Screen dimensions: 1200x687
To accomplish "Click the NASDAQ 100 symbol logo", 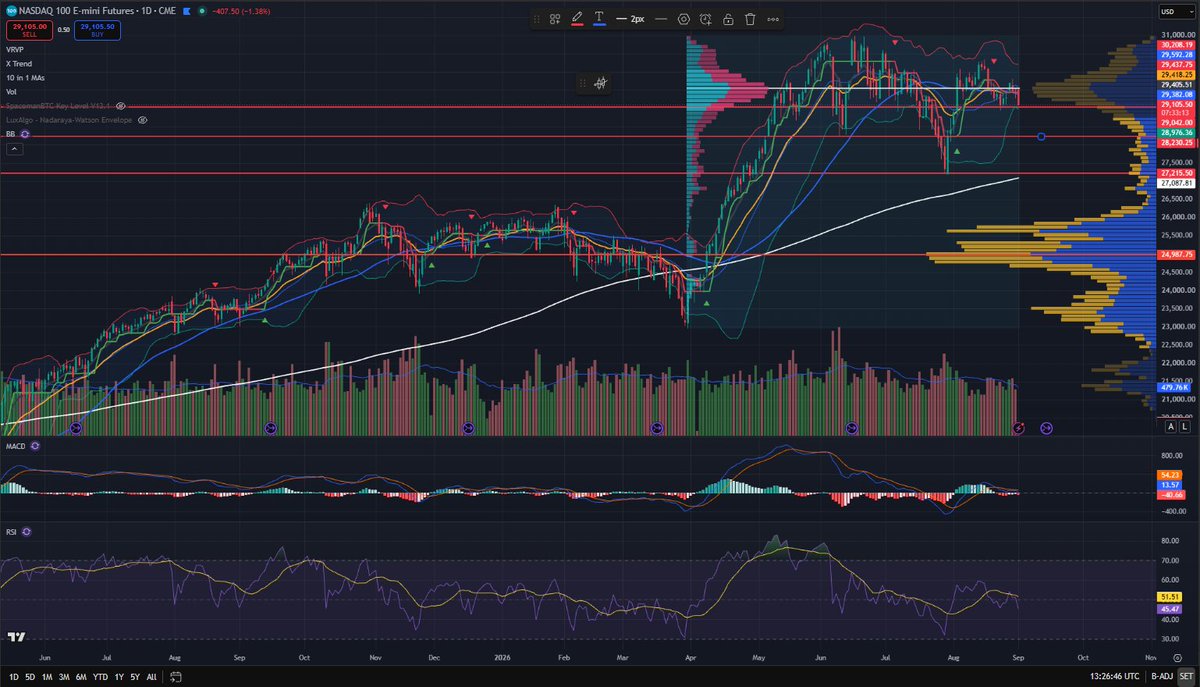I will [x=10, y=10].
